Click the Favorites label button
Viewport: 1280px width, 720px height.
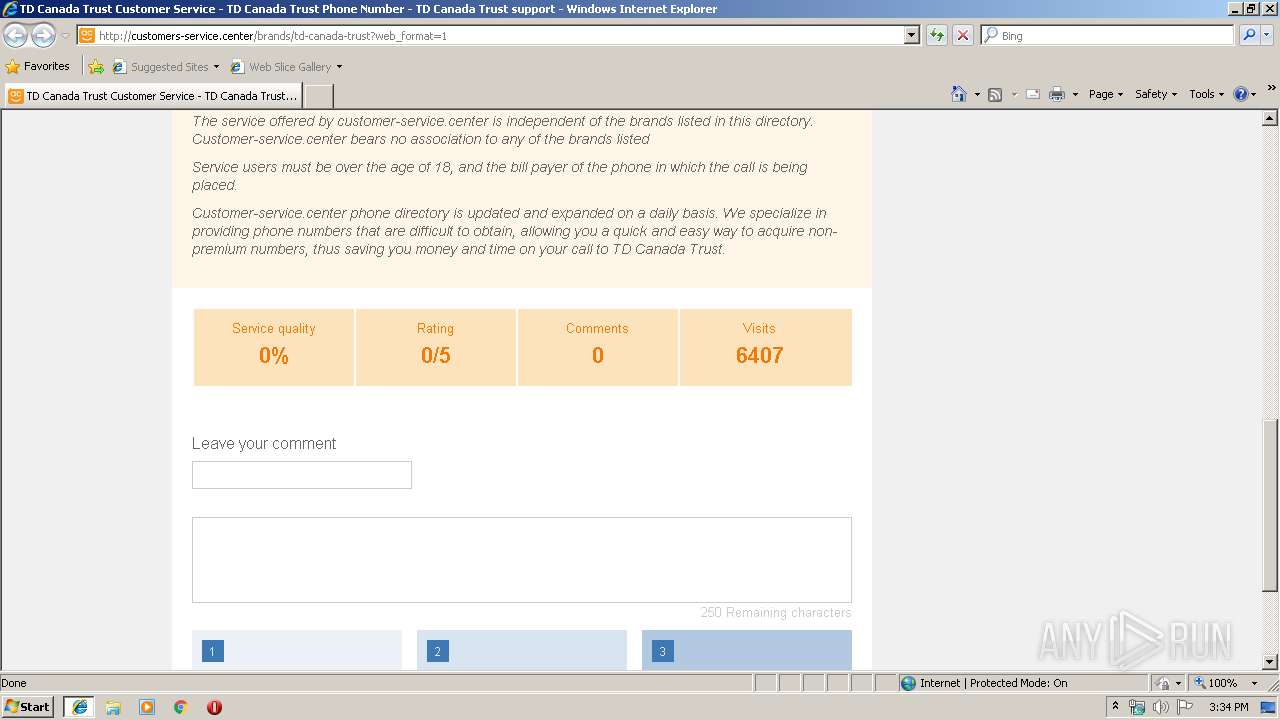click(47, 66)
